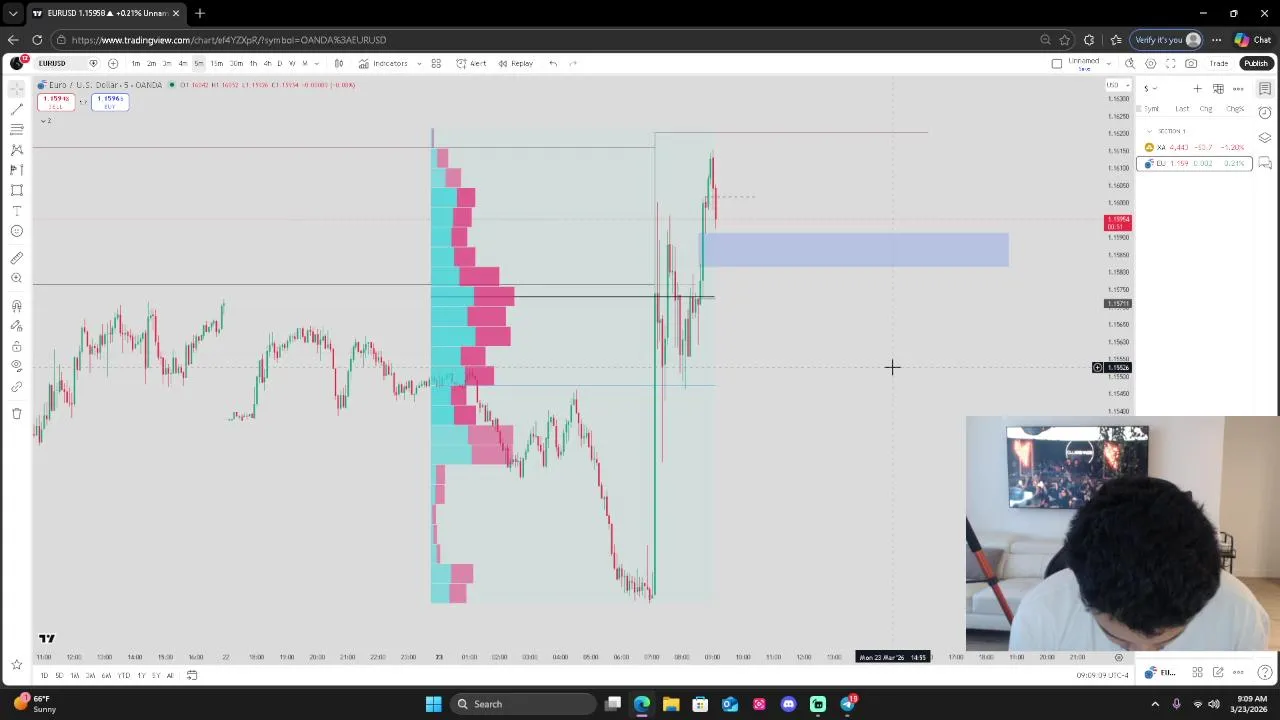Open favorites star at toolbar bottom
This screenshot has height=720, width=1280.
click(x=17, y=664)
